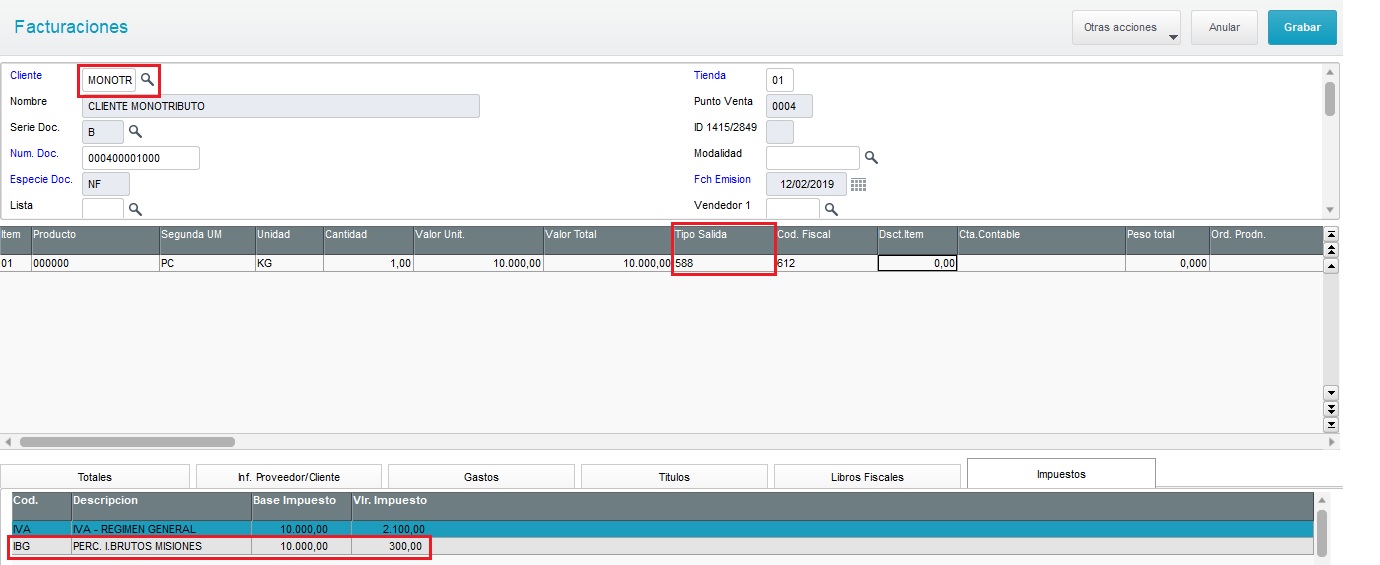The height and width of the screenshot is (565, 1380).
Task: Click the Dsct.Item cell 0,00
Action: pyautogui.click(x=917, y=263)
